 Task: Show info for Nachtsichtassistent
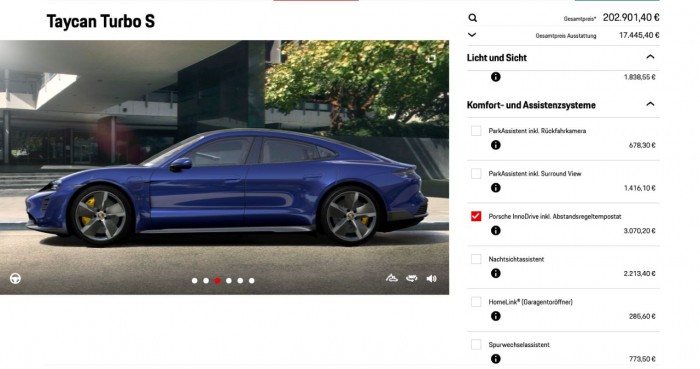[x=496, y=274]
